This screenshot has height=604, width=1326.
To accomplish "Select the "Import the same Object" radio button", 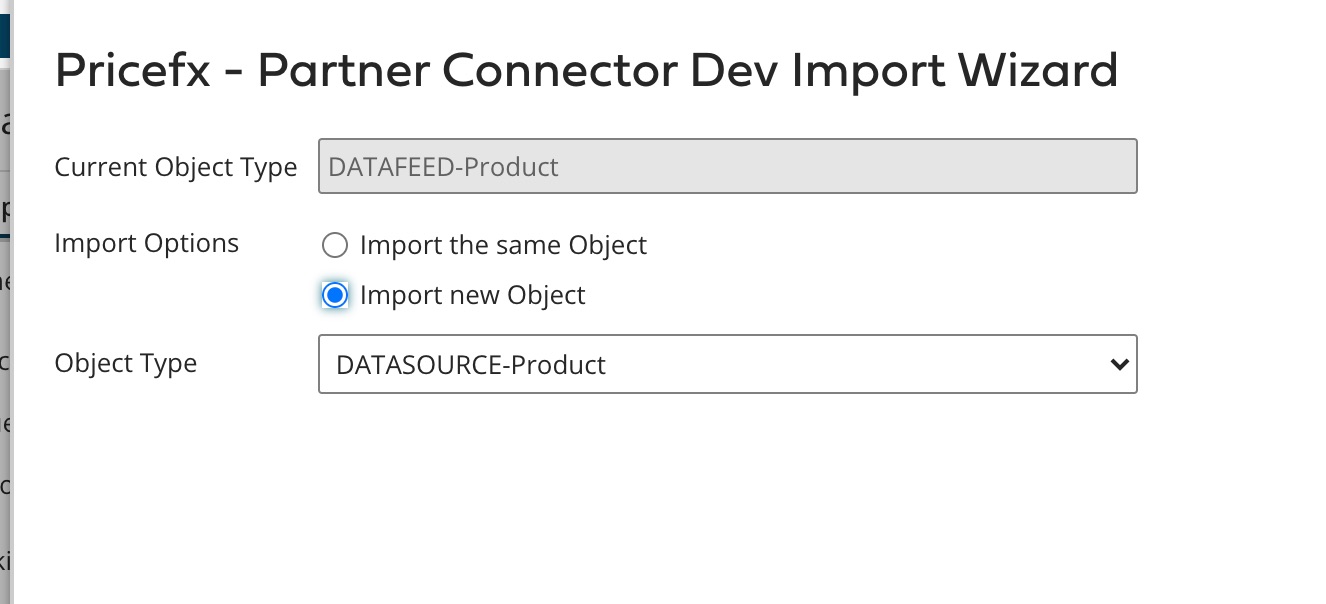I will point(335,245).
